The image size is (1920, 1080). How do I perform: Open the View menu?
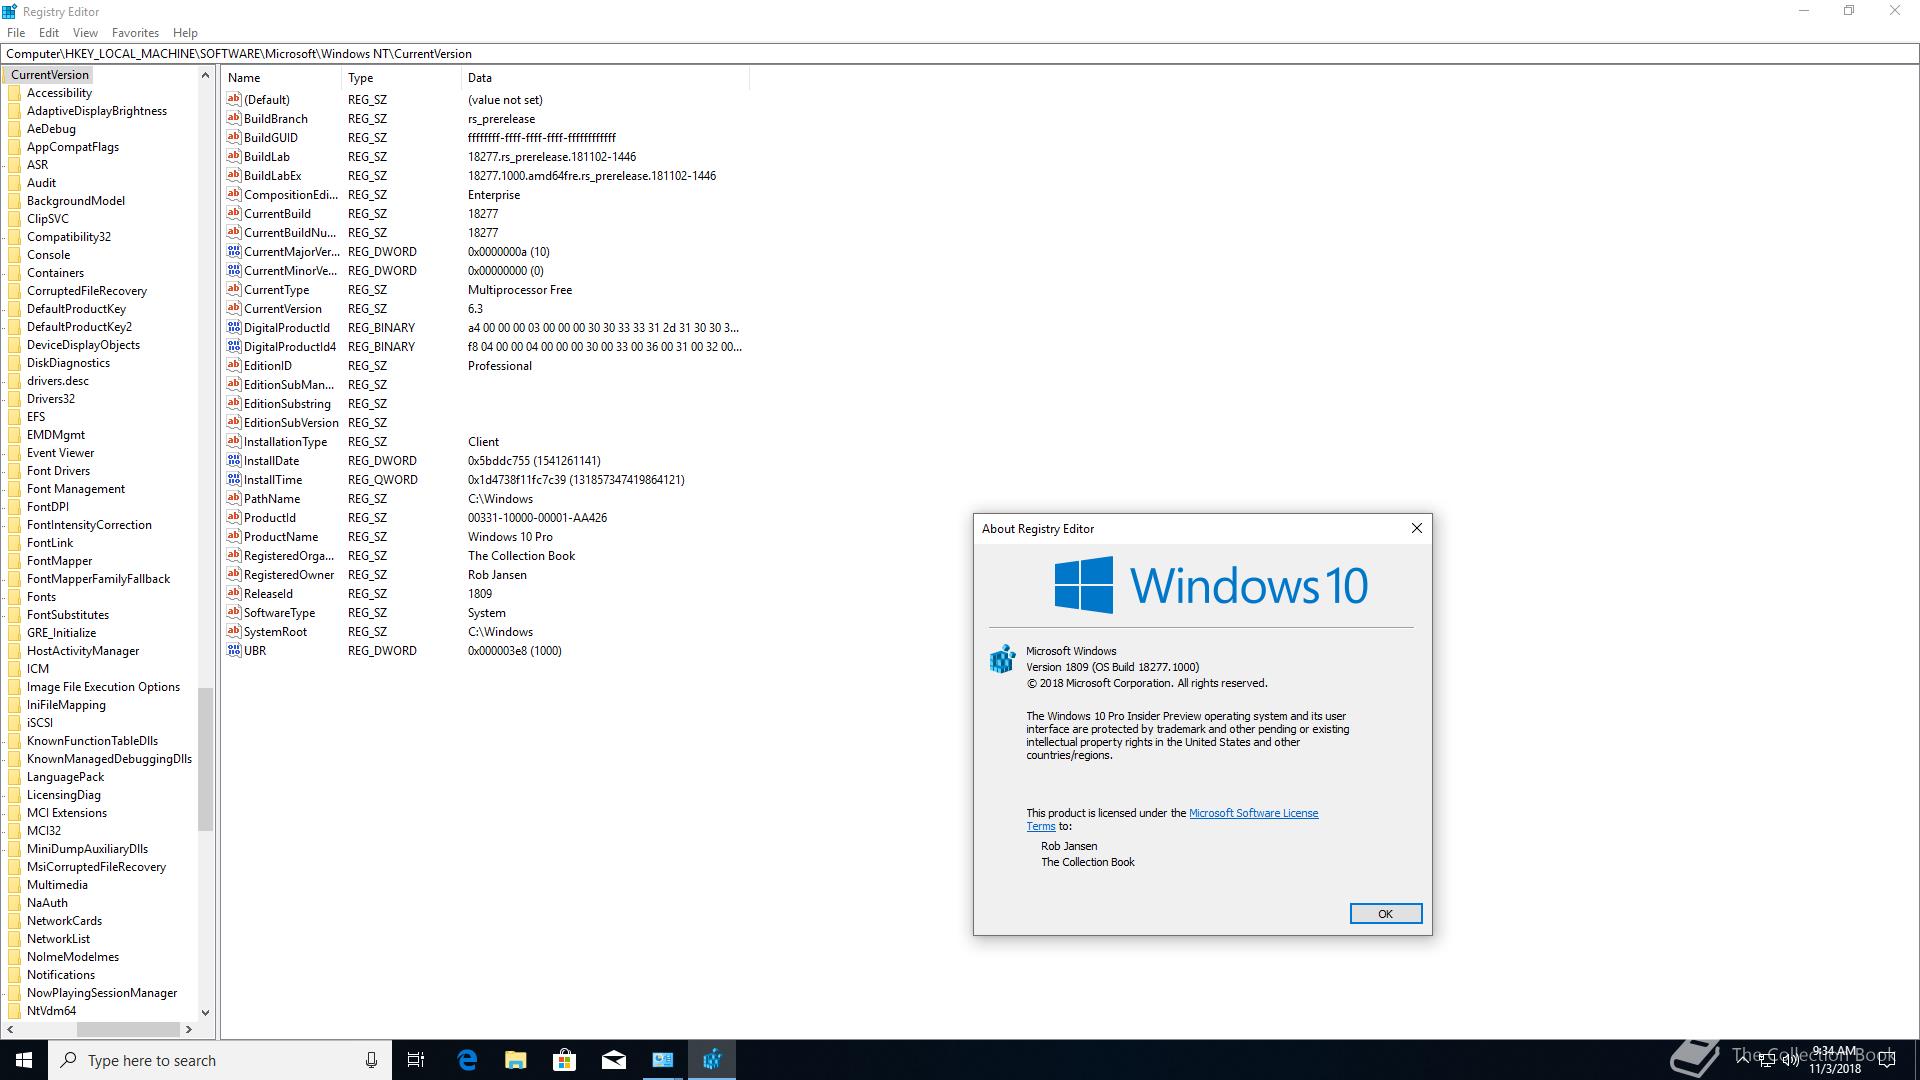(85, 32)
